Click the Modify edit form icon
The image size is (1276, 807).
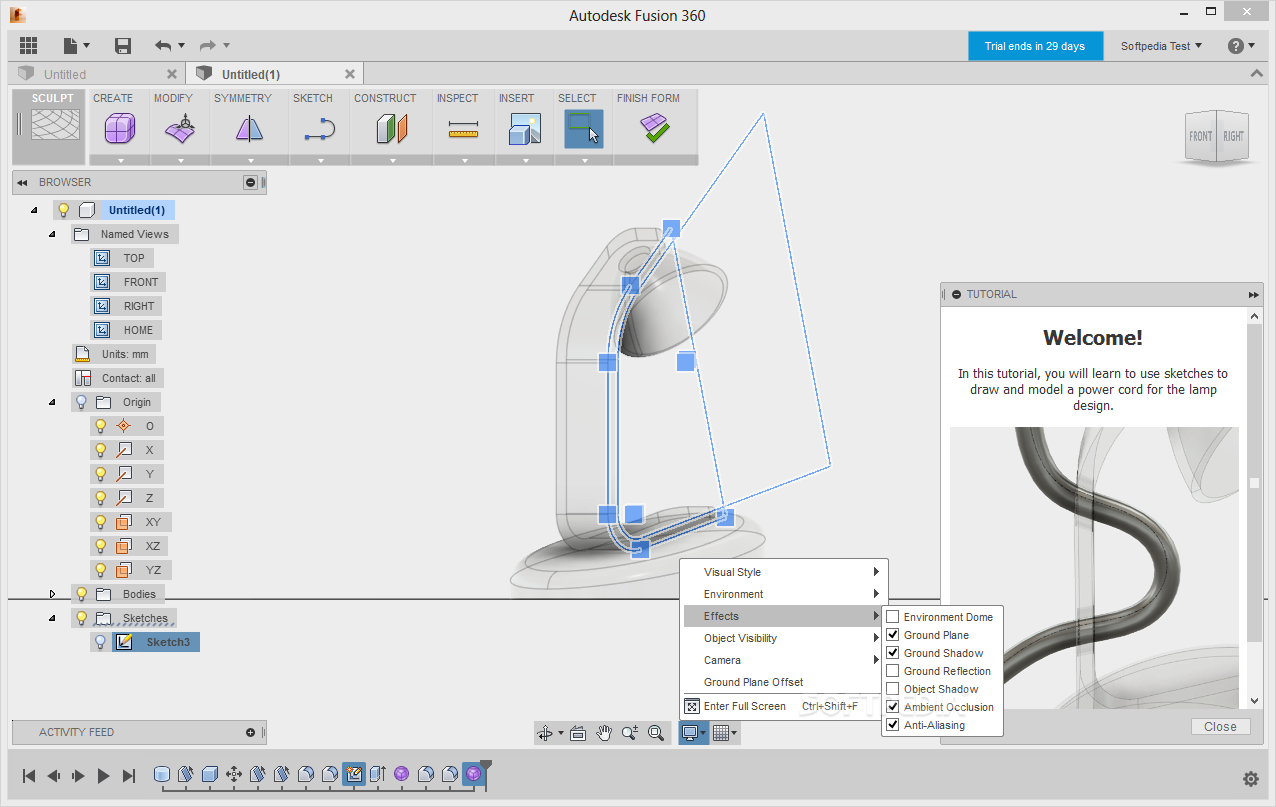180,129
